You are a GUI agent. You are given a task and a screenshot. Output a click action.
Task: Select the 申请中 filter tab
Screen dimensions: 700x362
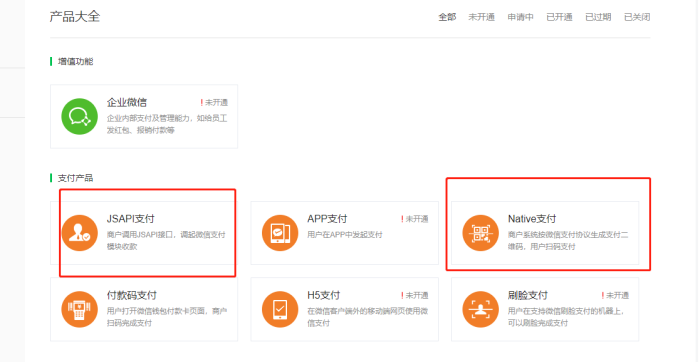pyautogui.click(x=521, y=17)
